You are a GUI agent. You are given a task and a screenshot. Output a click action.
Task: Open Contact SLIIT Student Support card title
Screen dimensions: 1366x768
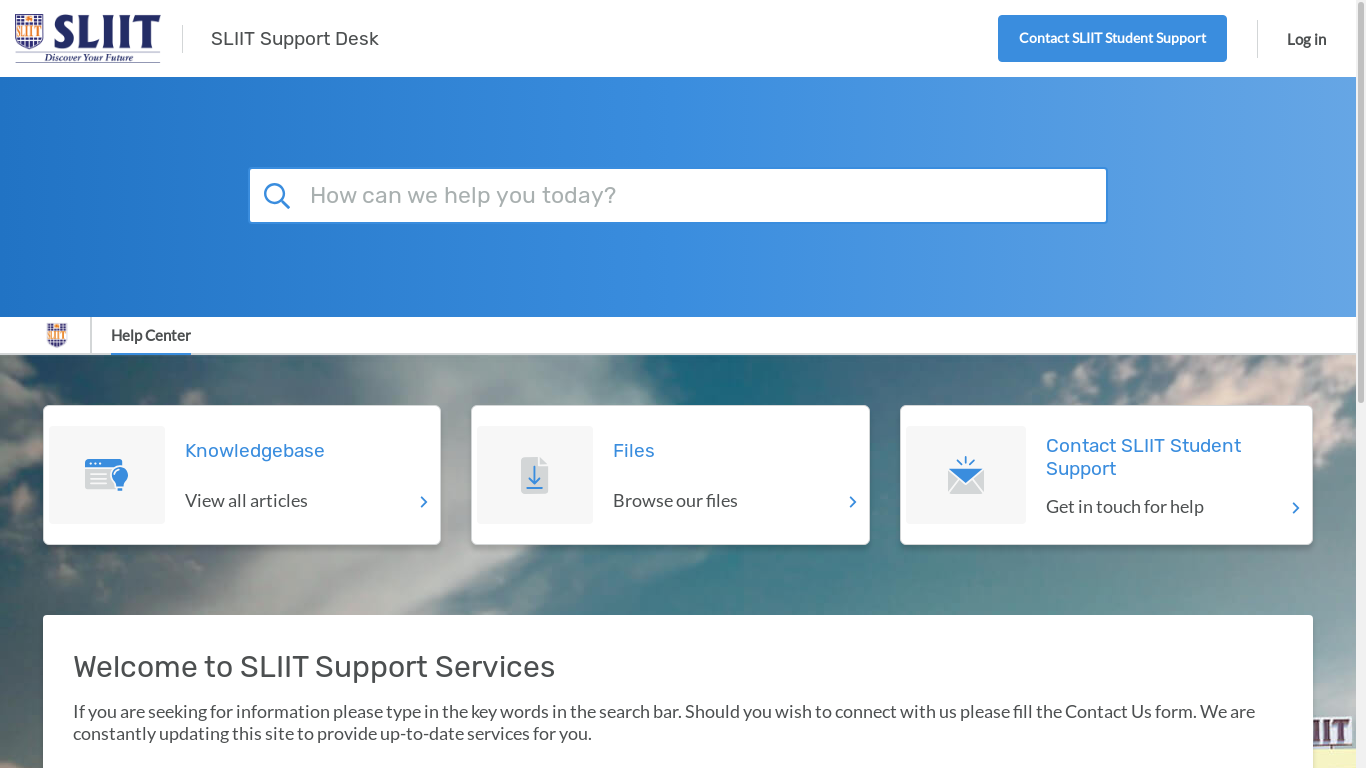[x=1143, y=457]
